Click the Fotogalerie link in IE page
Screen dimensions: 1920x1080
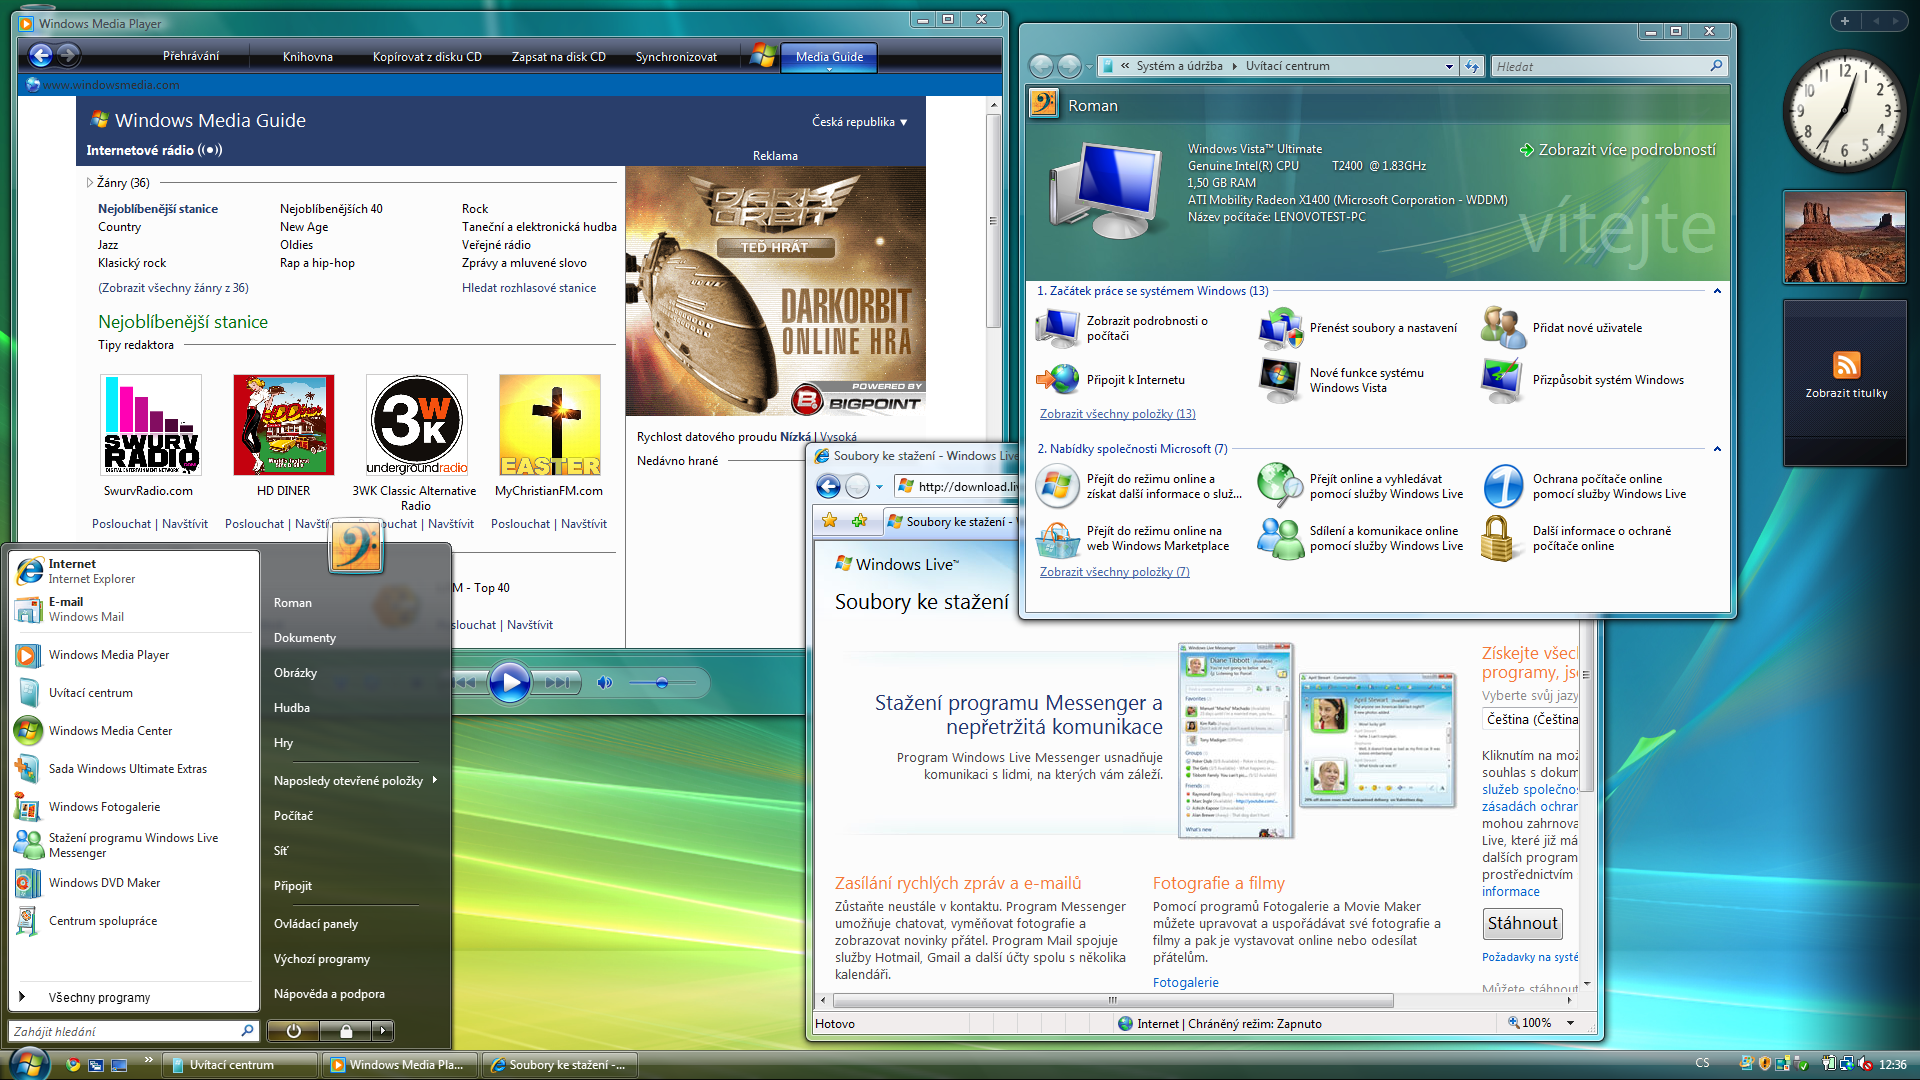(x=1185, y=983)
